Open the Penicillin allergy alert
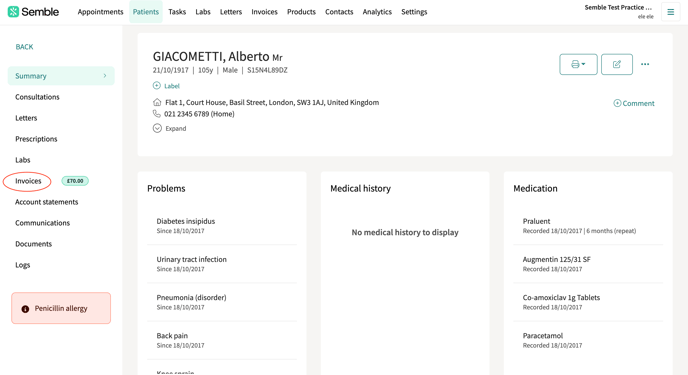The height and width of the screenshot is (375, 688). coord(61,308)
